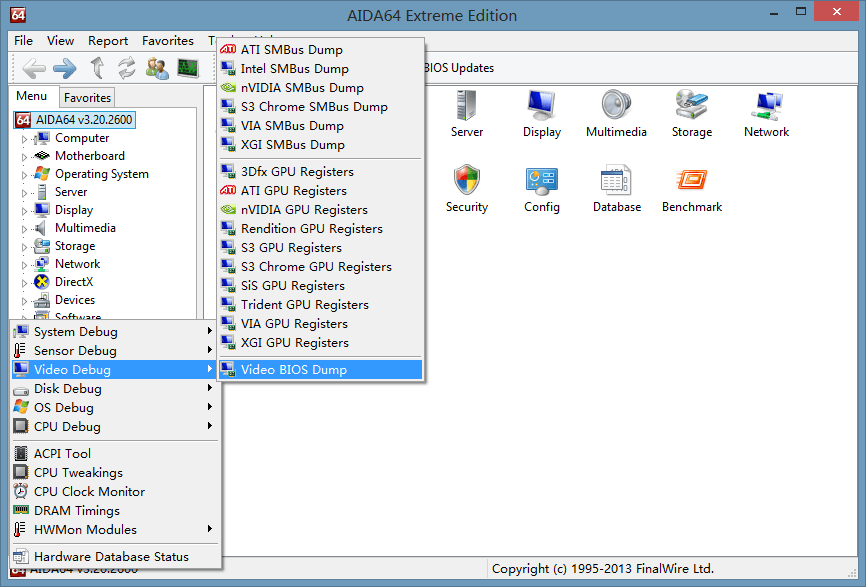Expand the Operating System tree node
Screen dimensions: 866x587
click(24, 175)
